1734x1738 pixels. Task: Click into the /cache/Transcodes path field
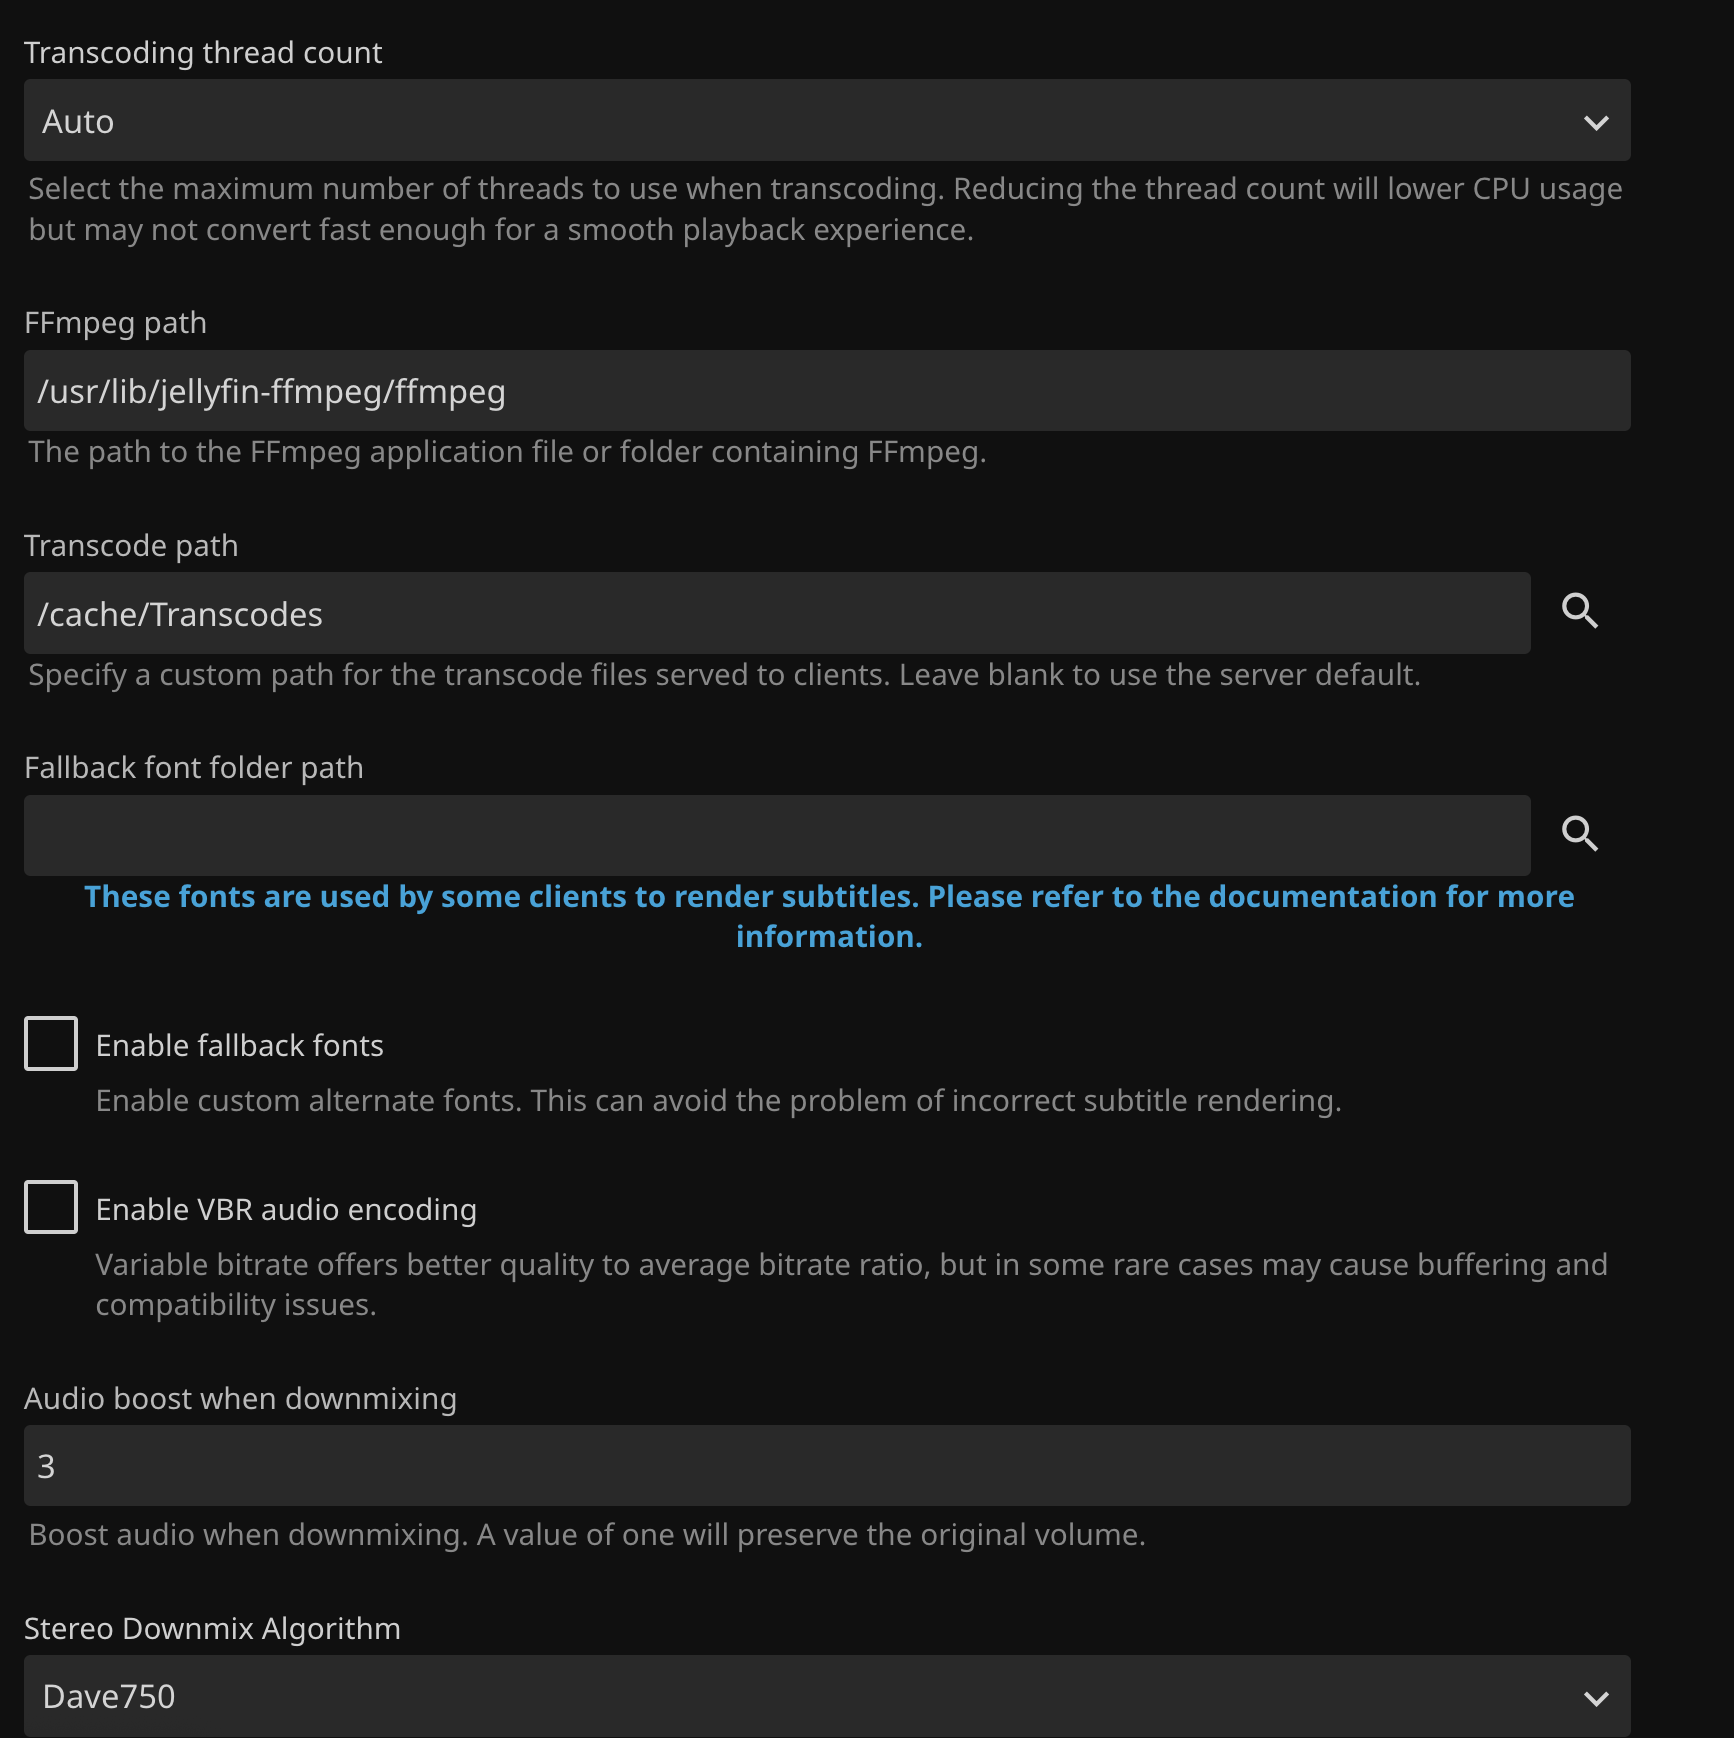point(776,614)
